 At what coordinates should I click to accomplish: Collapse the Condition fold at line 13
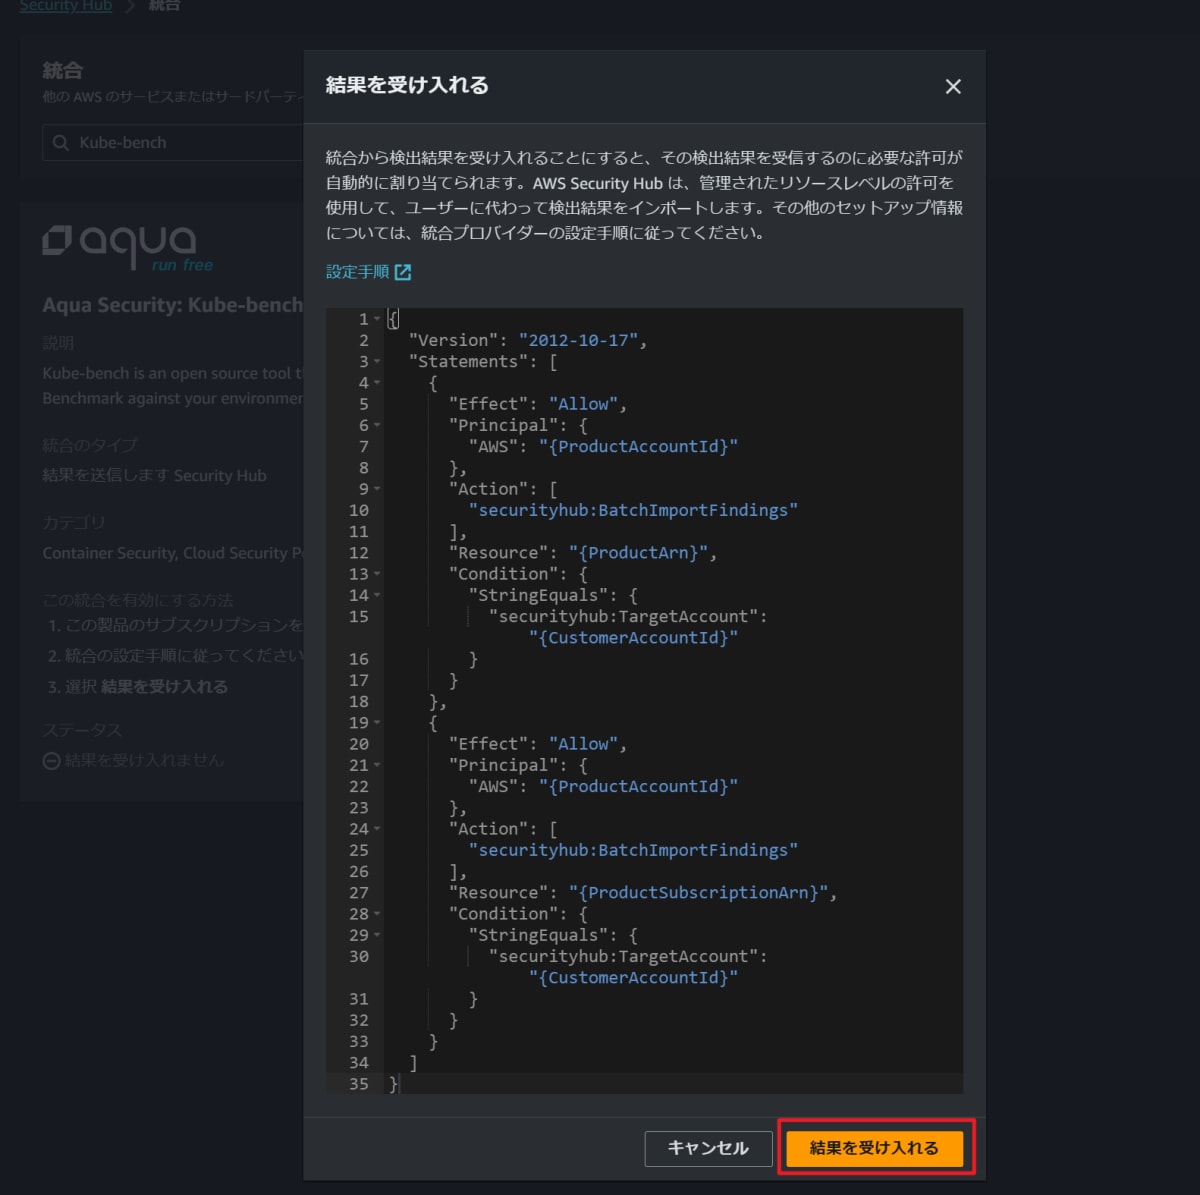click(377, 574)
